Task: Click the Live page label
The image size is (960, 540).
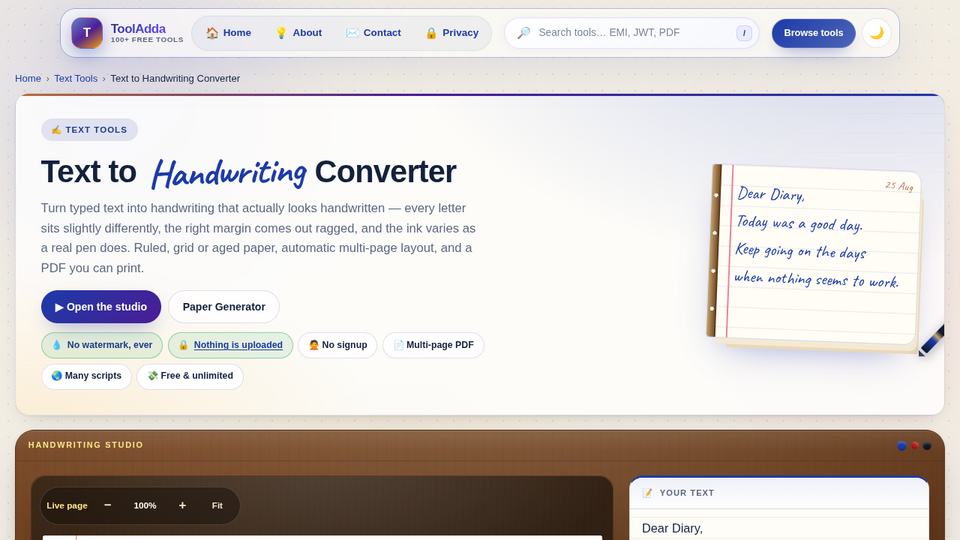Action: click(x=67, y=506)
